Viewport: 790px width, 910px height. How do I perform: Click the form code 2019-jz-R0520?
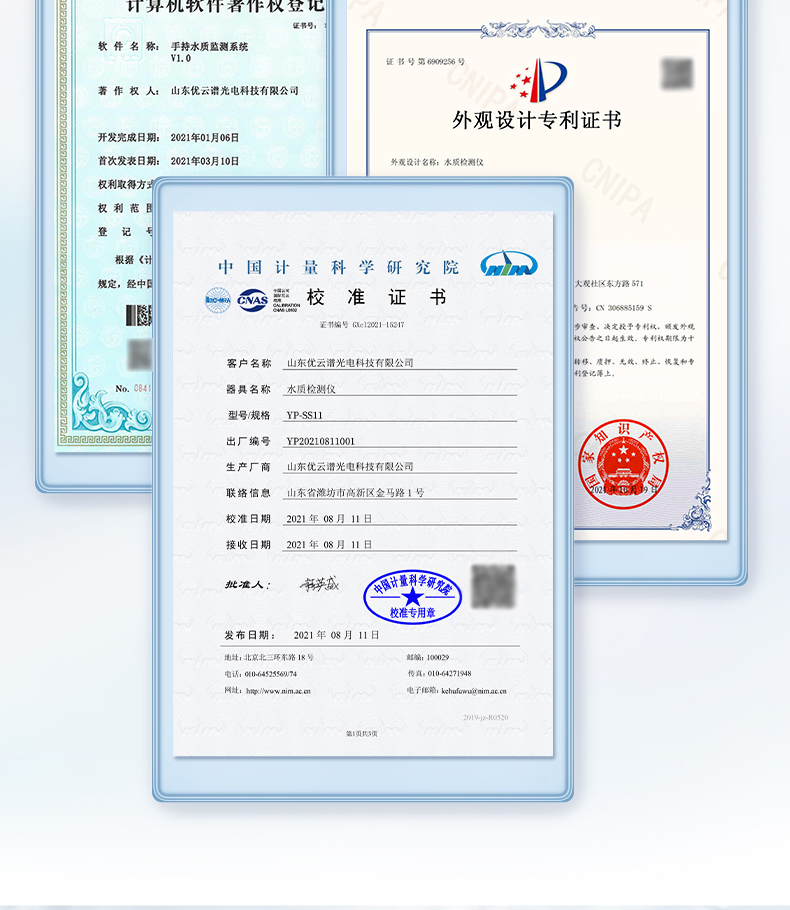tap(485, 717)
